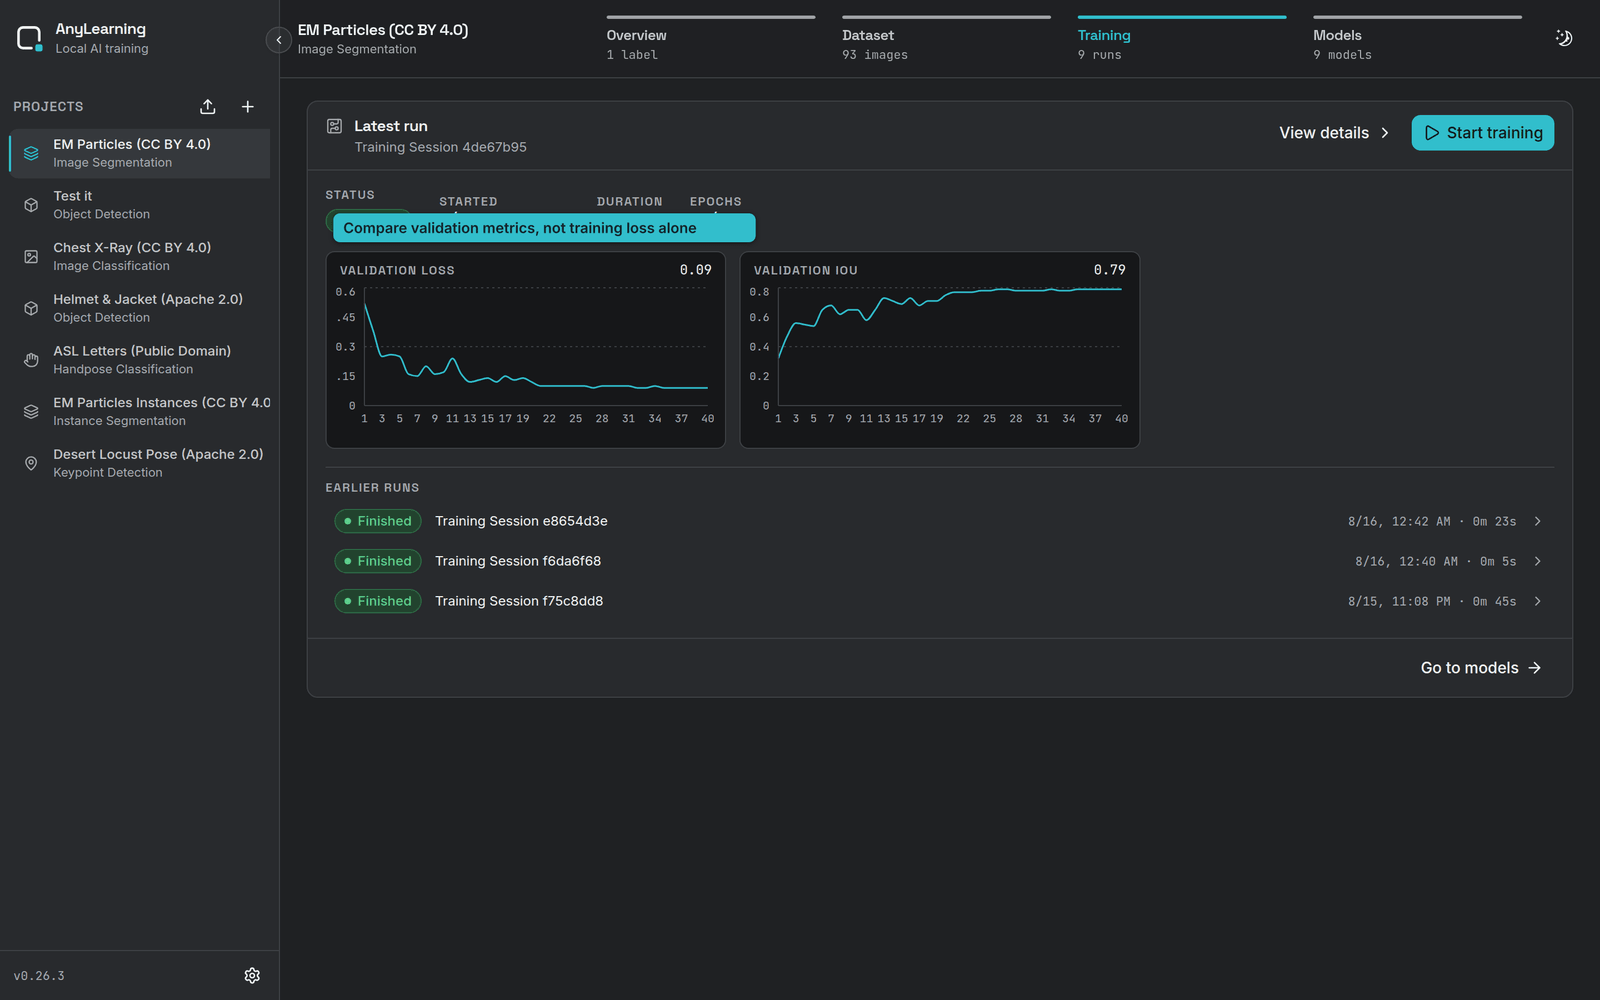Click the version label v0.26.3
1600x1000 pixels.
click(x=39, y=976)
